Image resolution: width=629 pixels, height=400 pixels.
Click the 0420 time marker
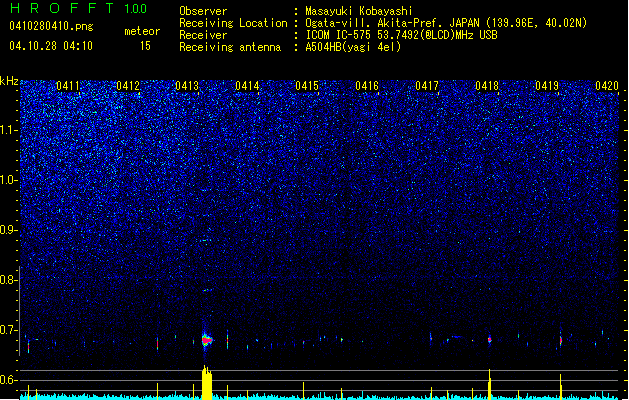point(607,86)
